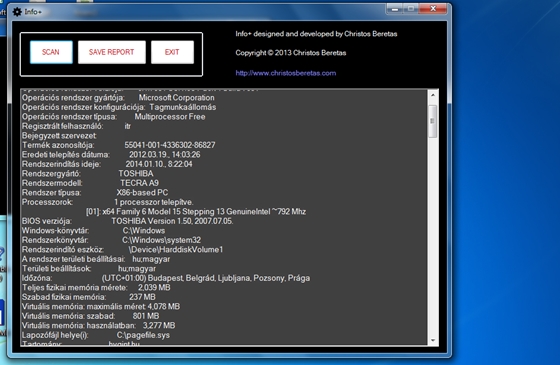This screenshot has width=560, height=365.
Task: Select the text "Tagmunkaállomás"
Action: click(x=182, y=107)
